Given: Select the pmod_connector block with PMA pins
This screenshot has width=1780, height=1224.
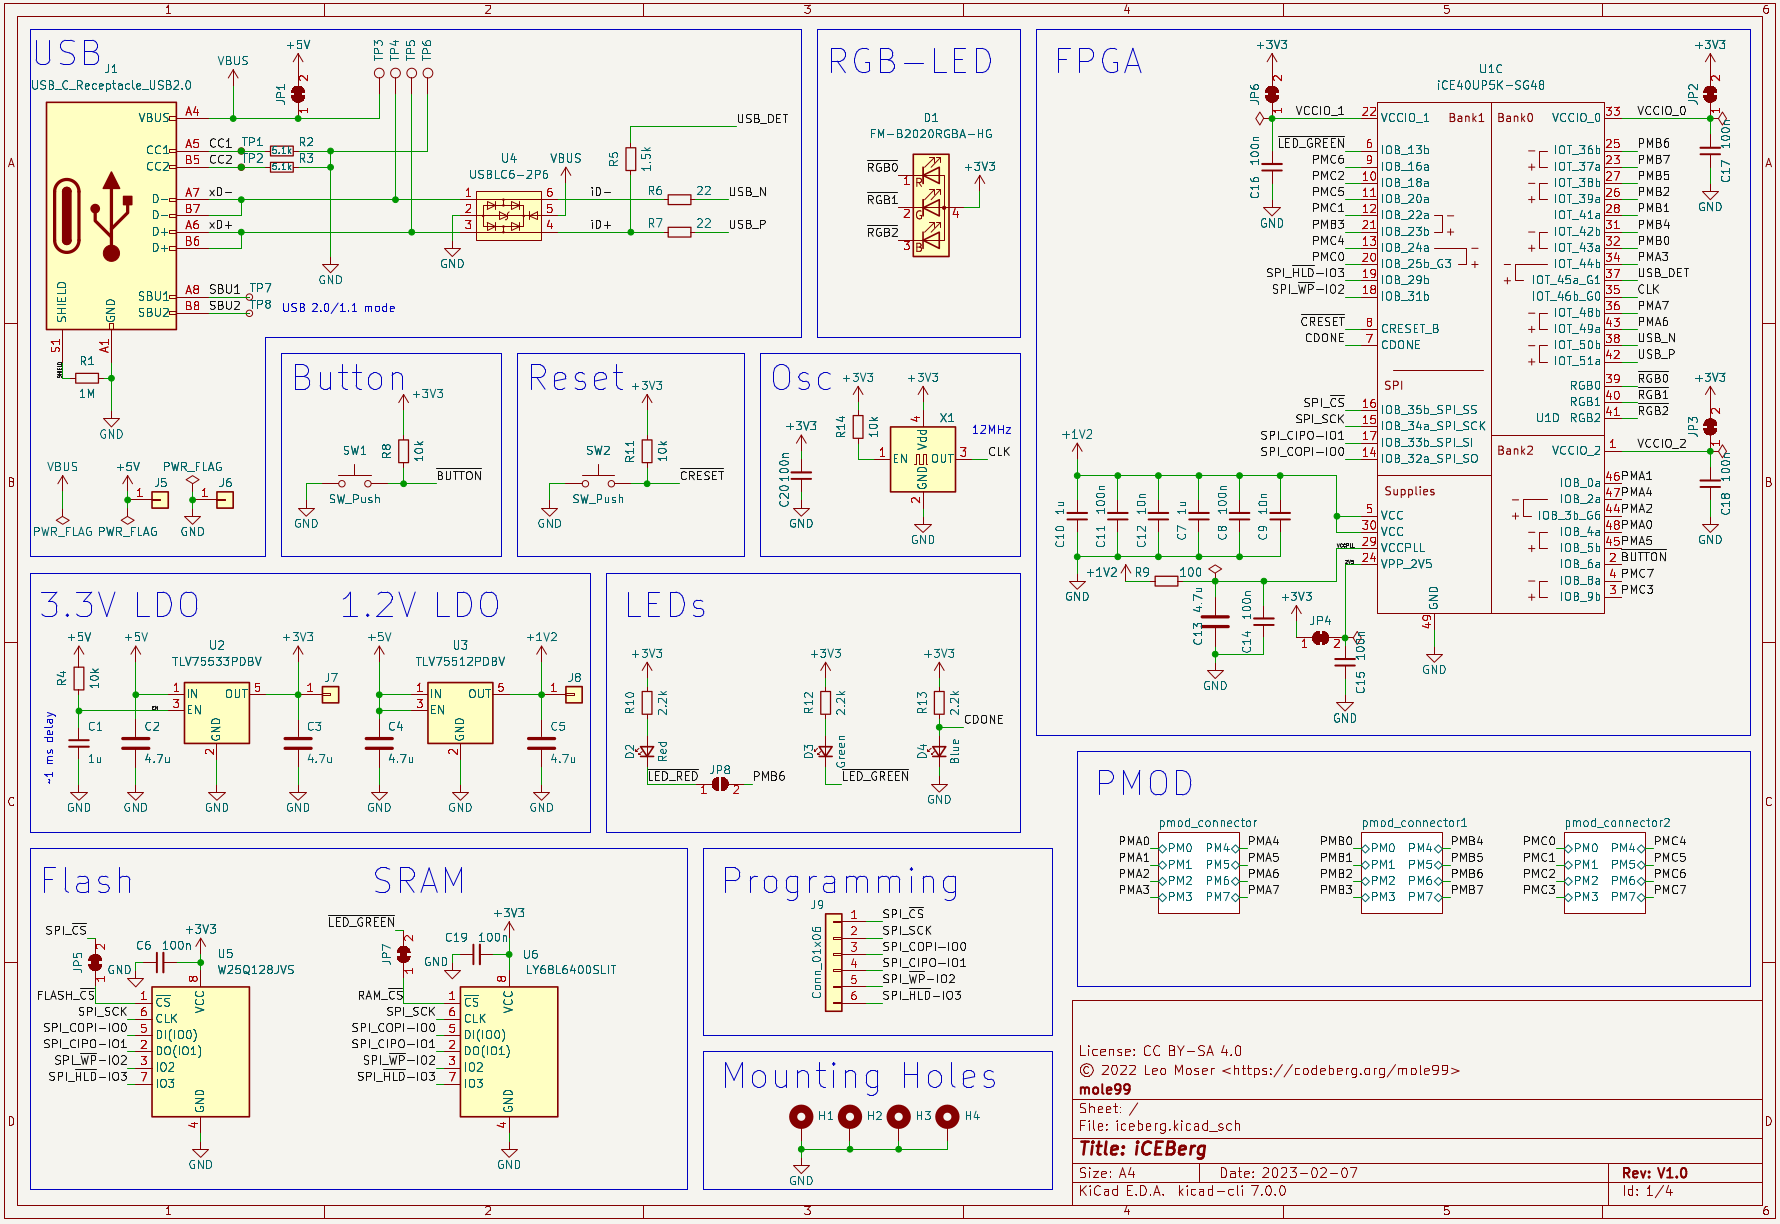Looking at the screenshot, I should pos(1199,872).
